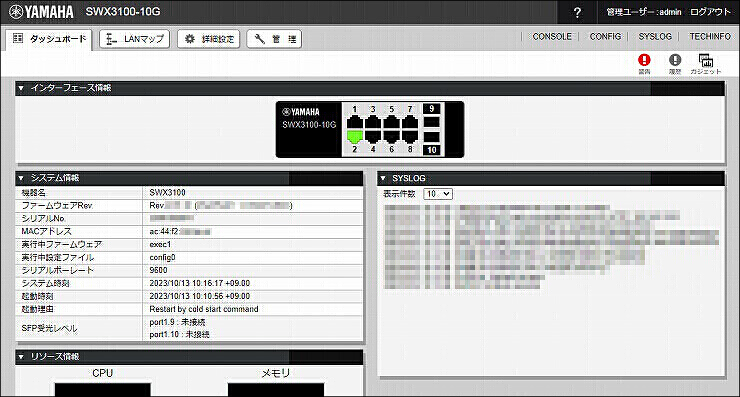740x397 pixels.
Task: Click the SWX3100-10G header title
Action: [x=123, y=12]
